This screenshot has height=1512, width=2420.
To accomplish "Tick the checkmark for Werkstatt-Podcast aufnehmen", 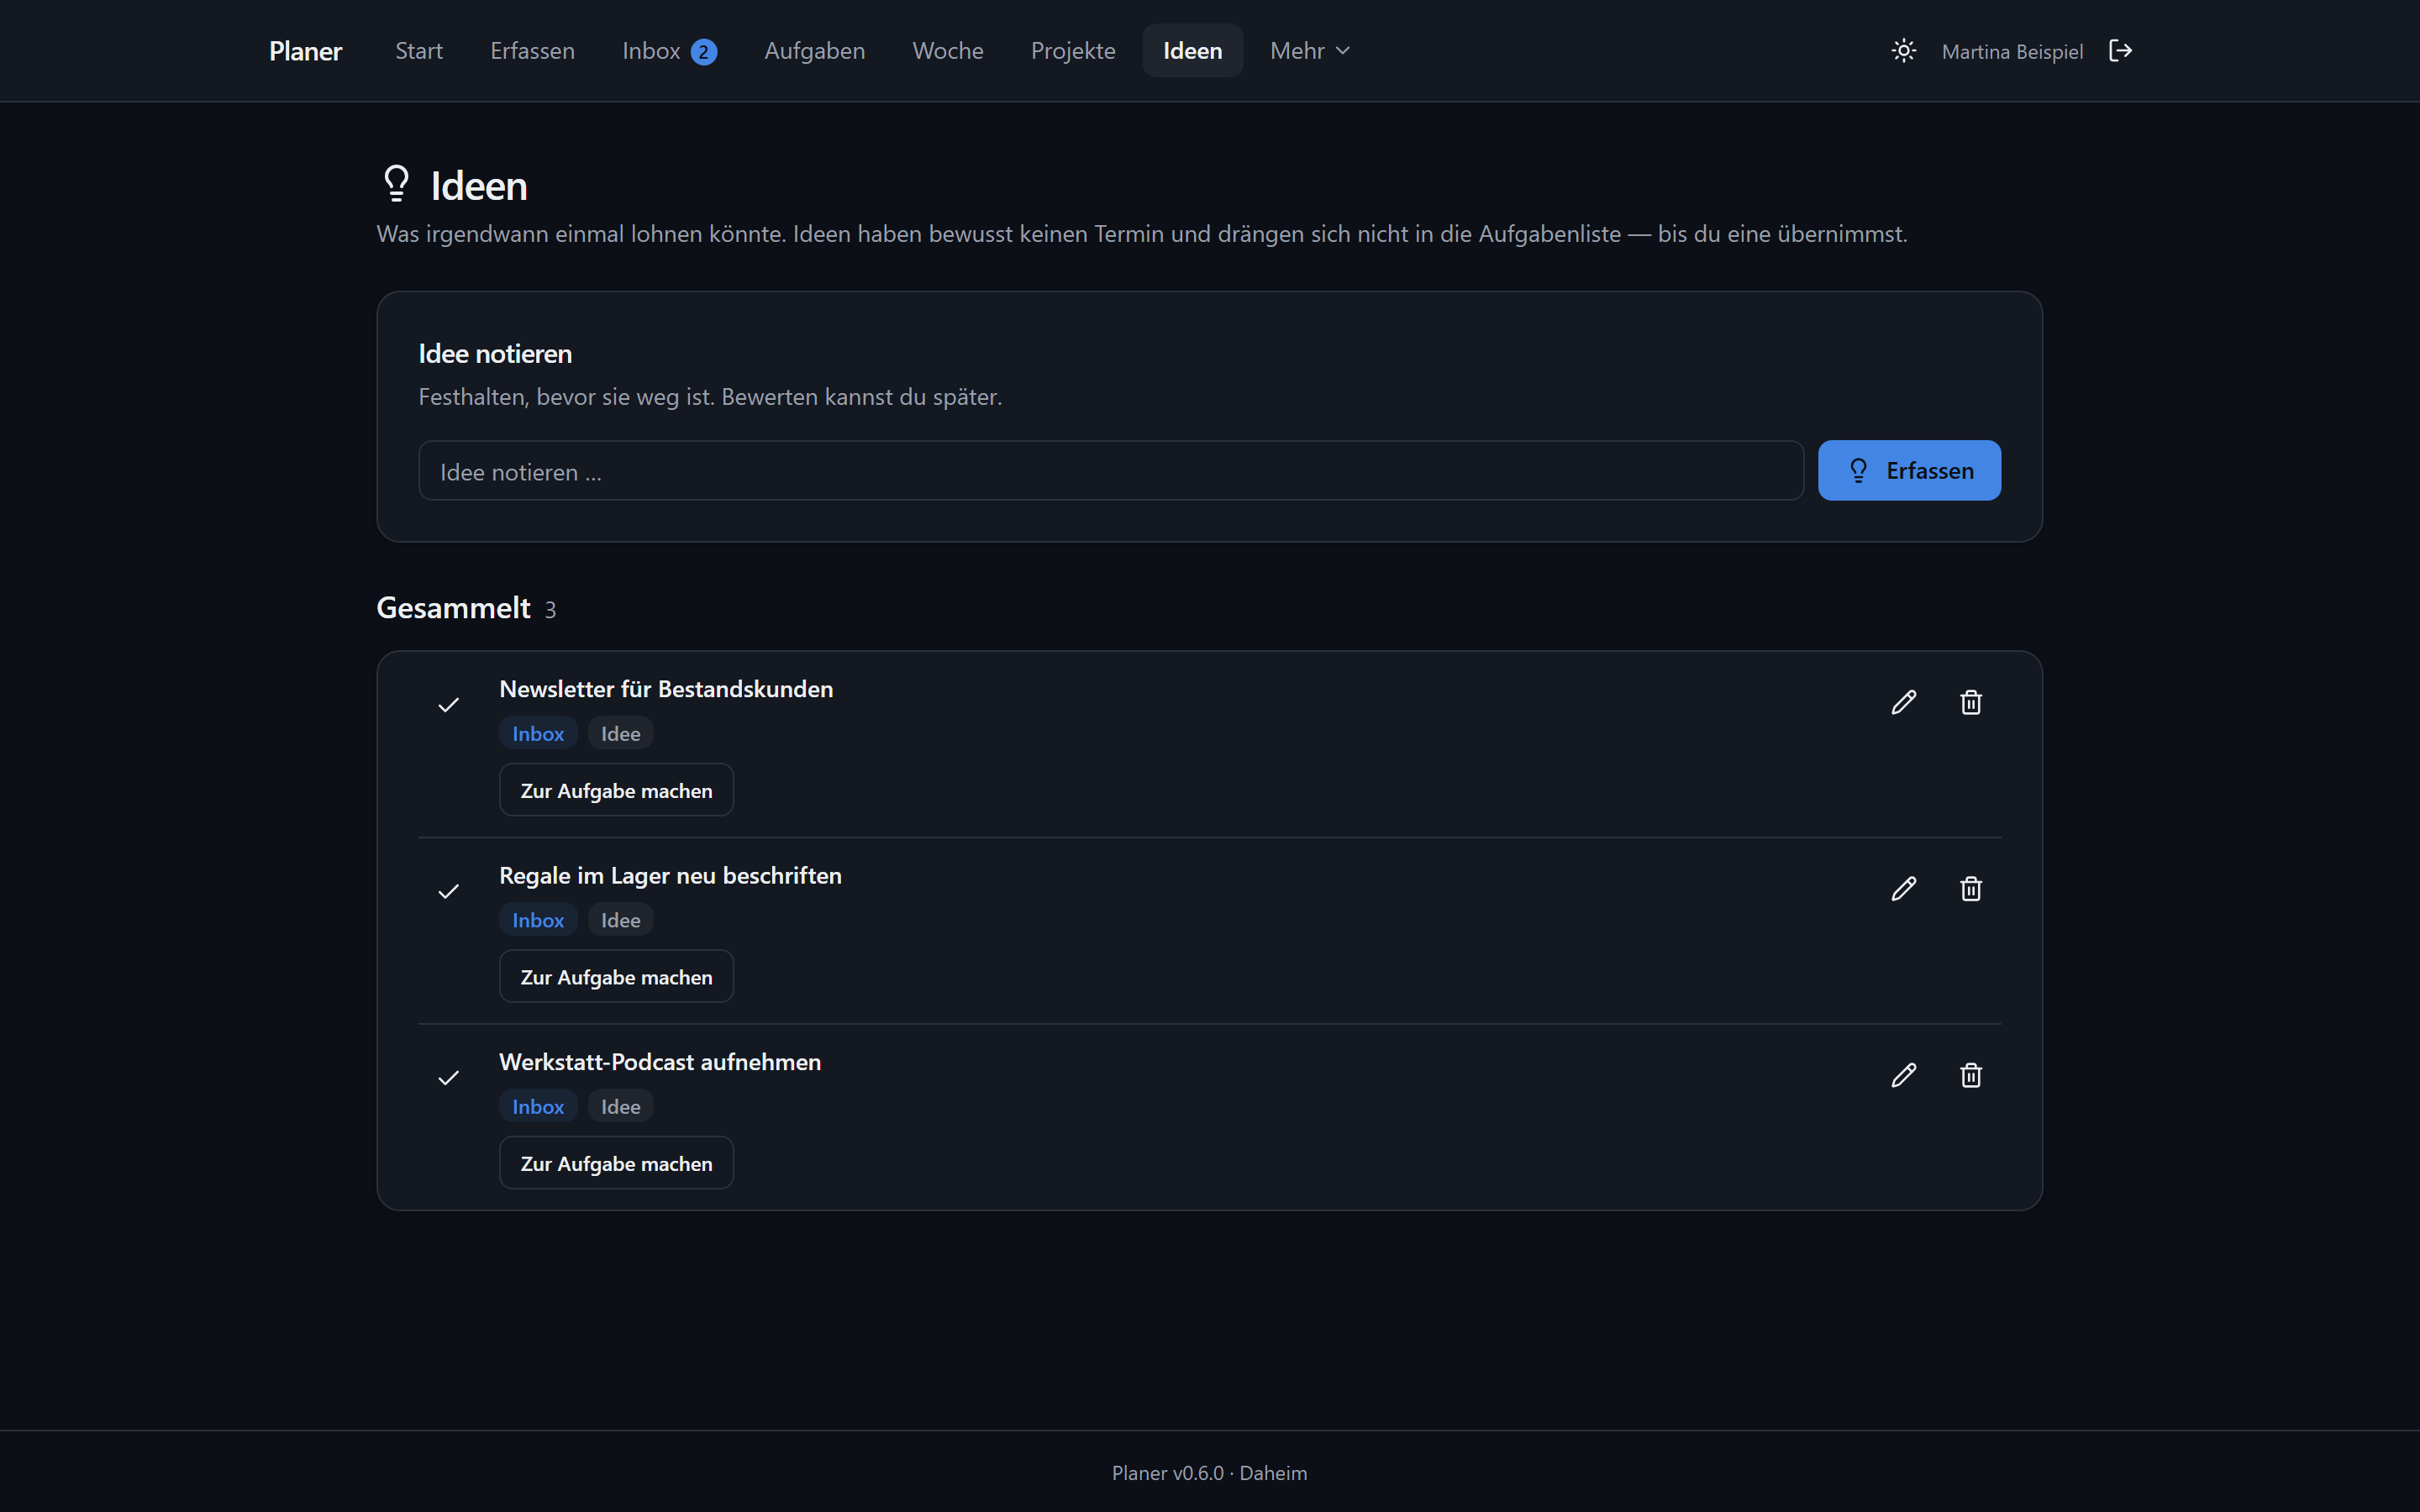I will click(449, 1078).
